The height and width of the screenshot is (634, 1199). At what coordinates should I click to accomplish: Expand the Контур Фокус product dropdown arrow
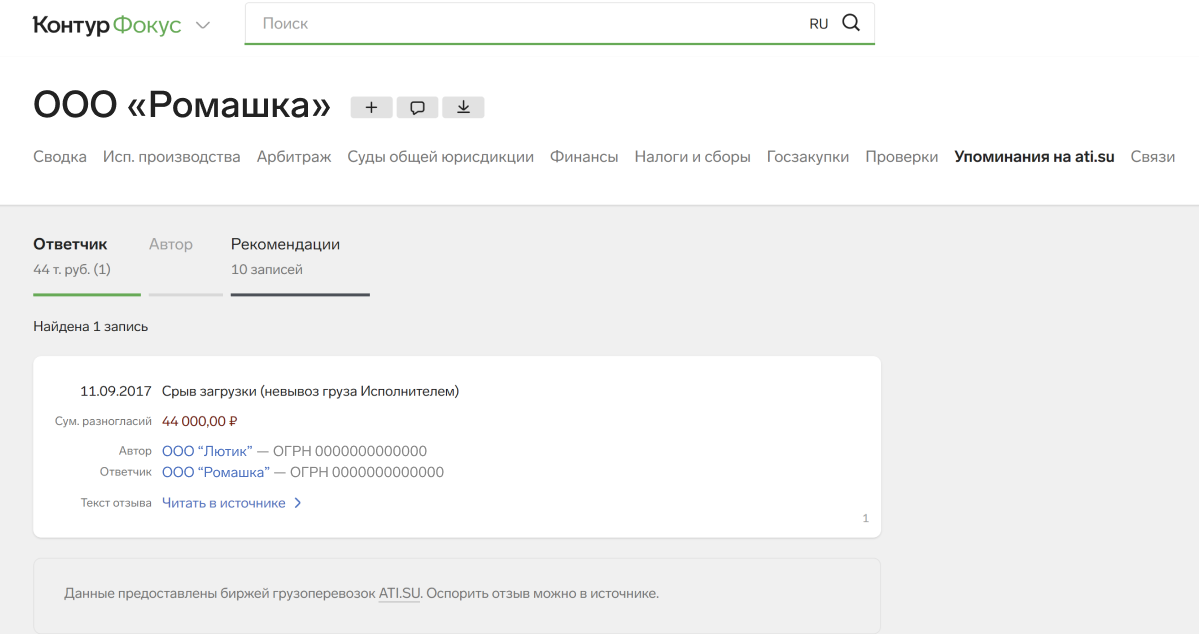[x=203, y=25]
